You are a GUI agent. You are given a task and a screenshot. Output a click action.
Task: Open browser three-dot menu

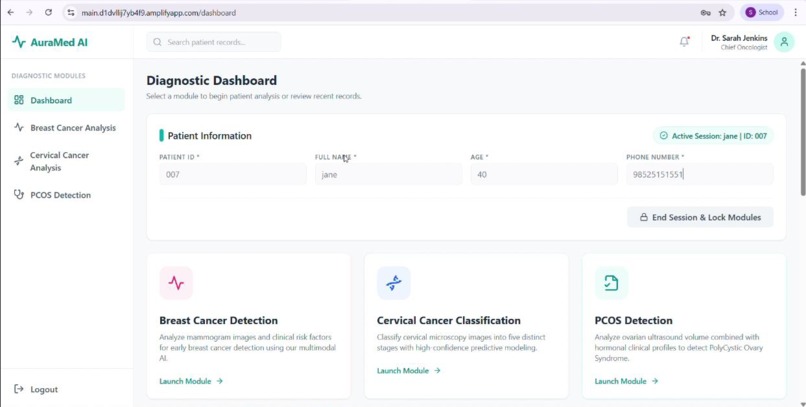(796, 12)
